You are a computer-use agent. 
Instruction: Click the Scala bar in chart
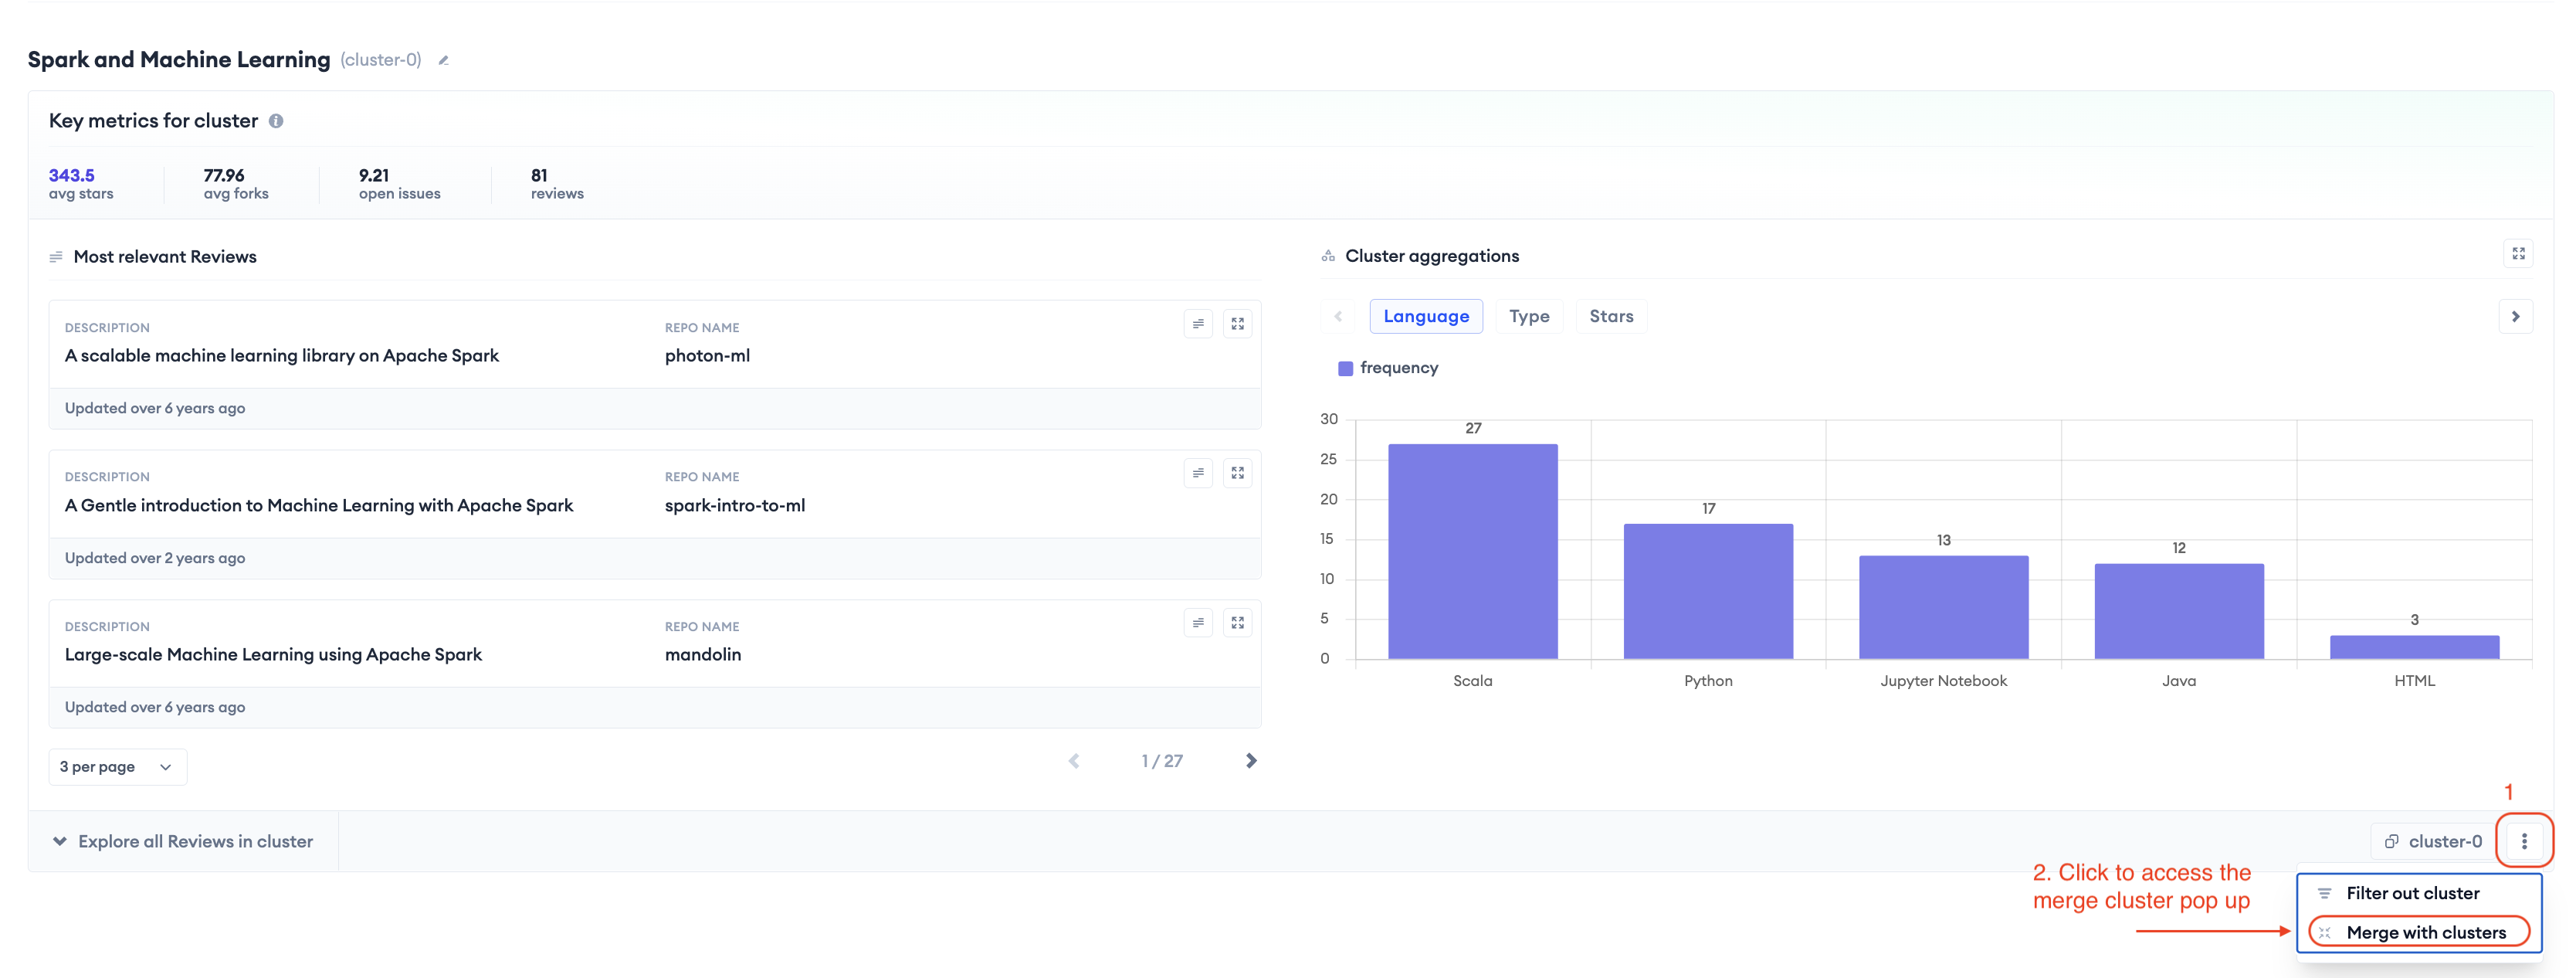pos(1472,551)
